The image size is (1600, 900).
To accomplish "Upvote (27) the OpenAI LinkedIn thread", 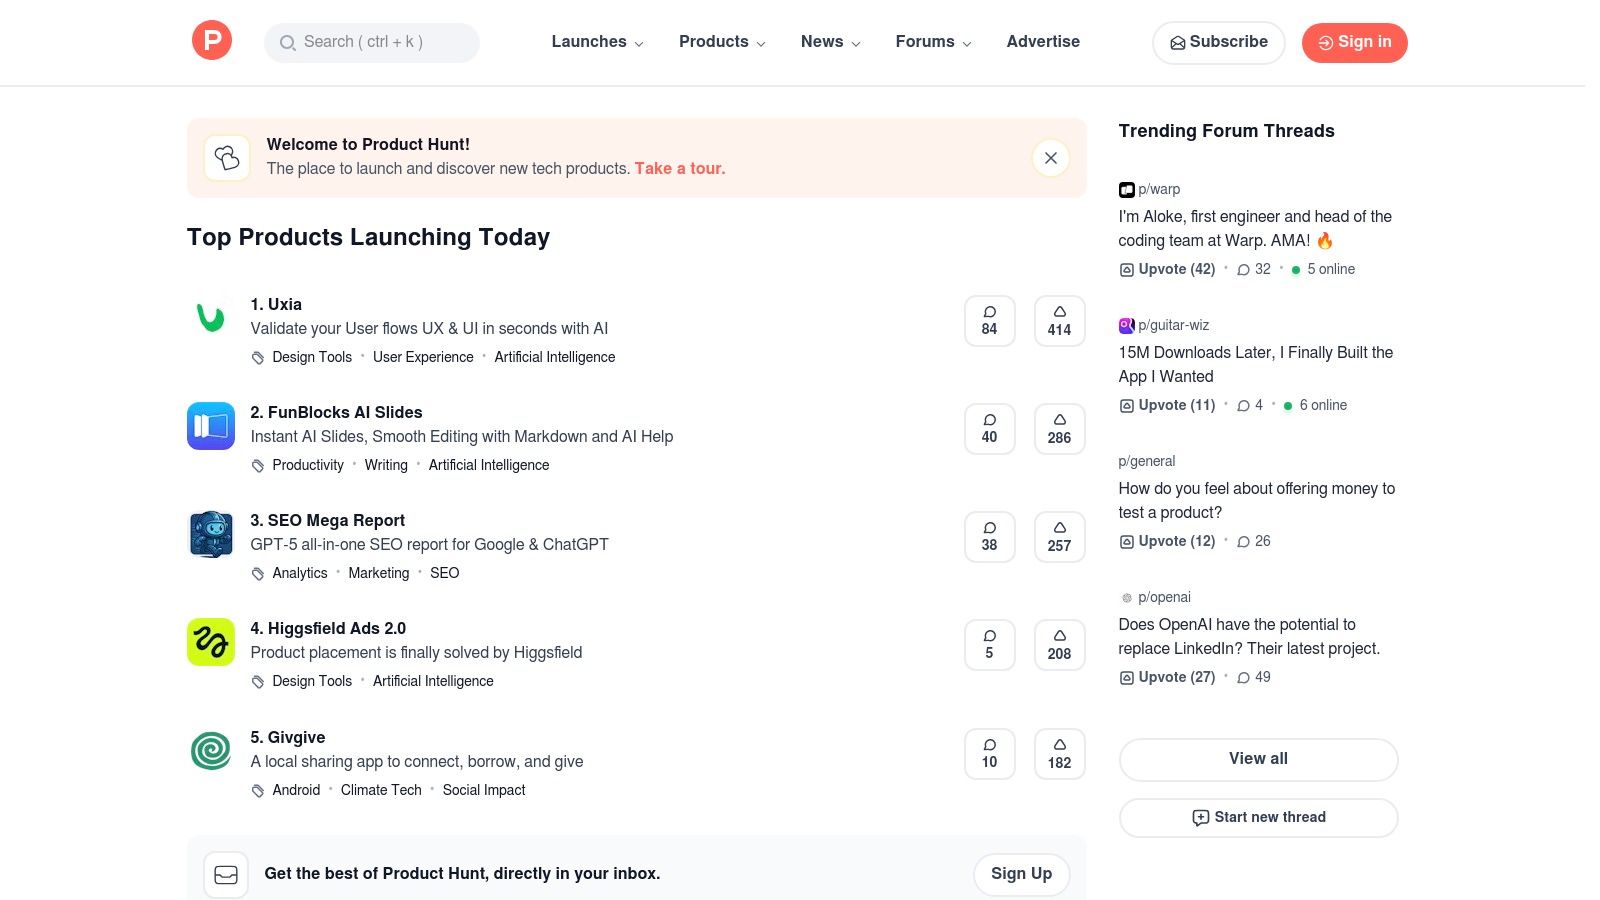I will tap(1167, 677).
